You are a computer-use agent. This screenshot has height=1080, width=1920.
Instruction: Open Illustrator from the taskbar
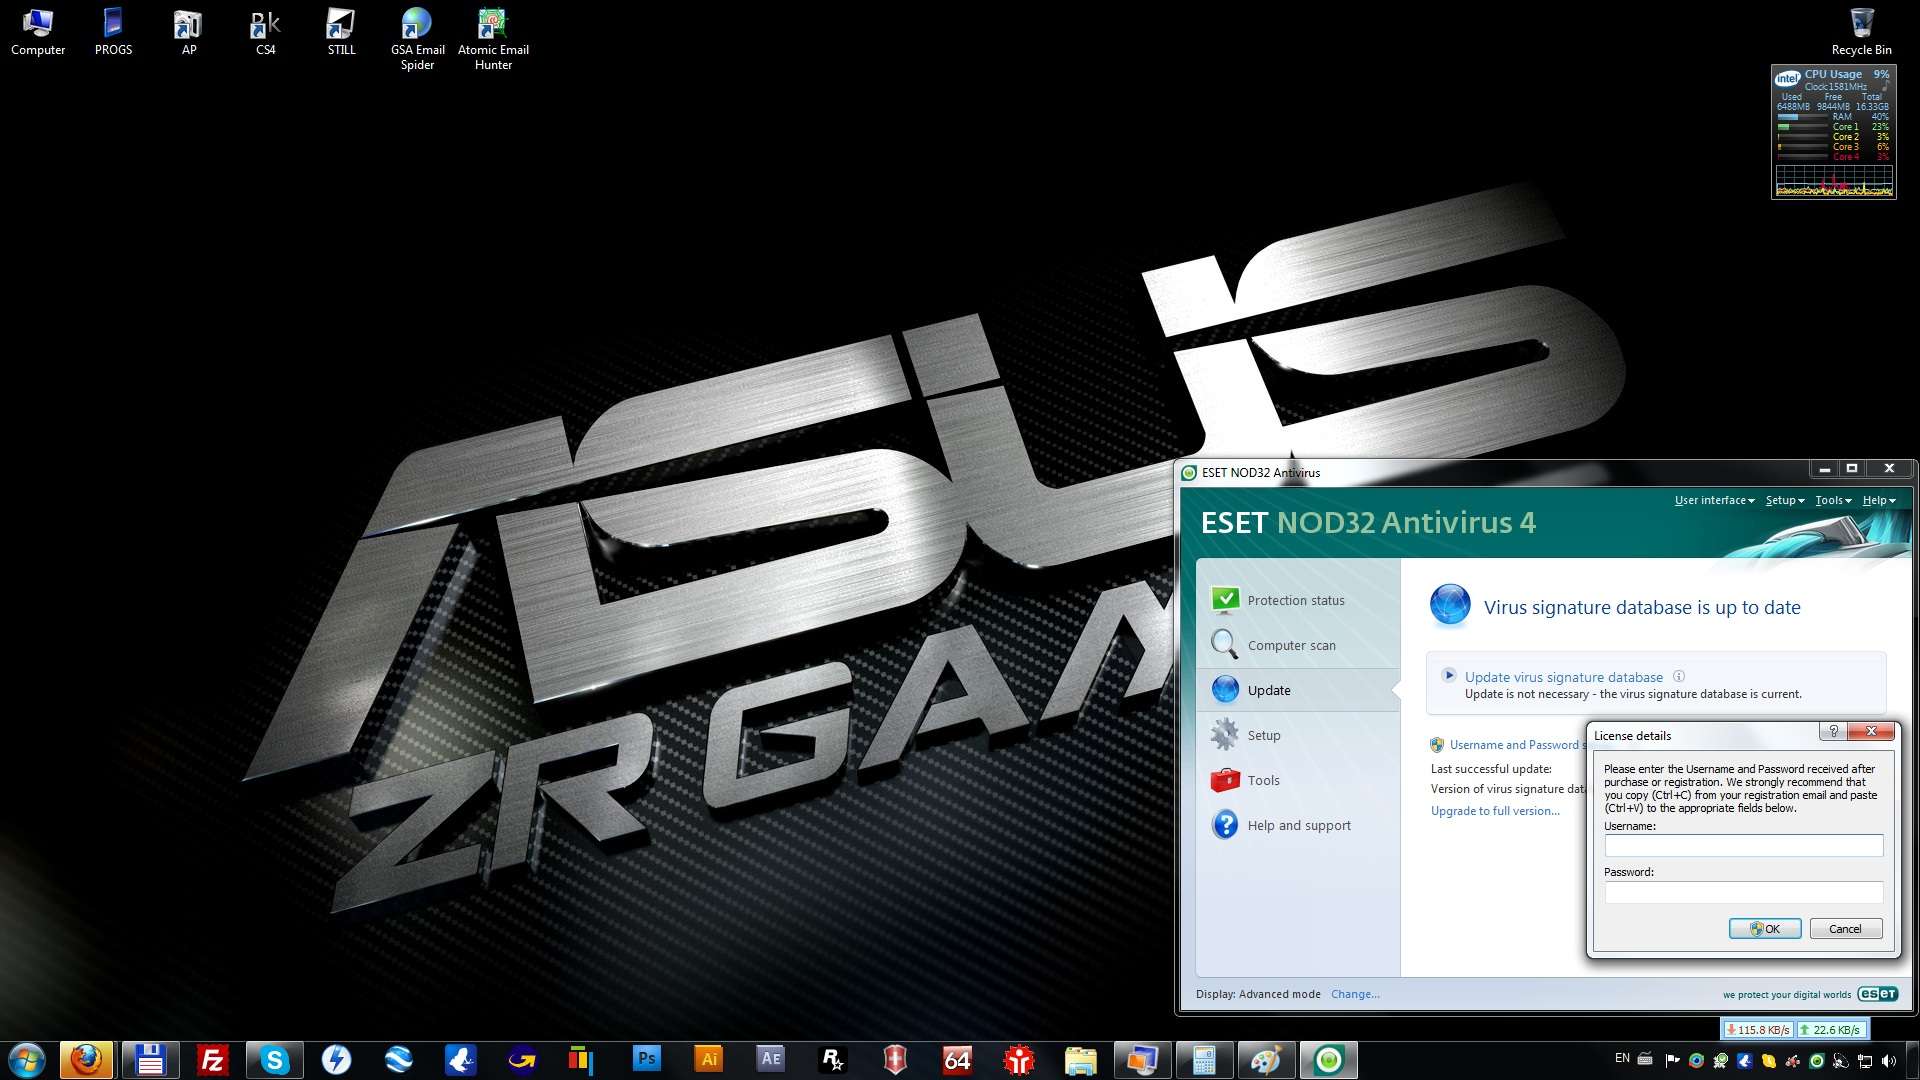(x=708, y=1059)
